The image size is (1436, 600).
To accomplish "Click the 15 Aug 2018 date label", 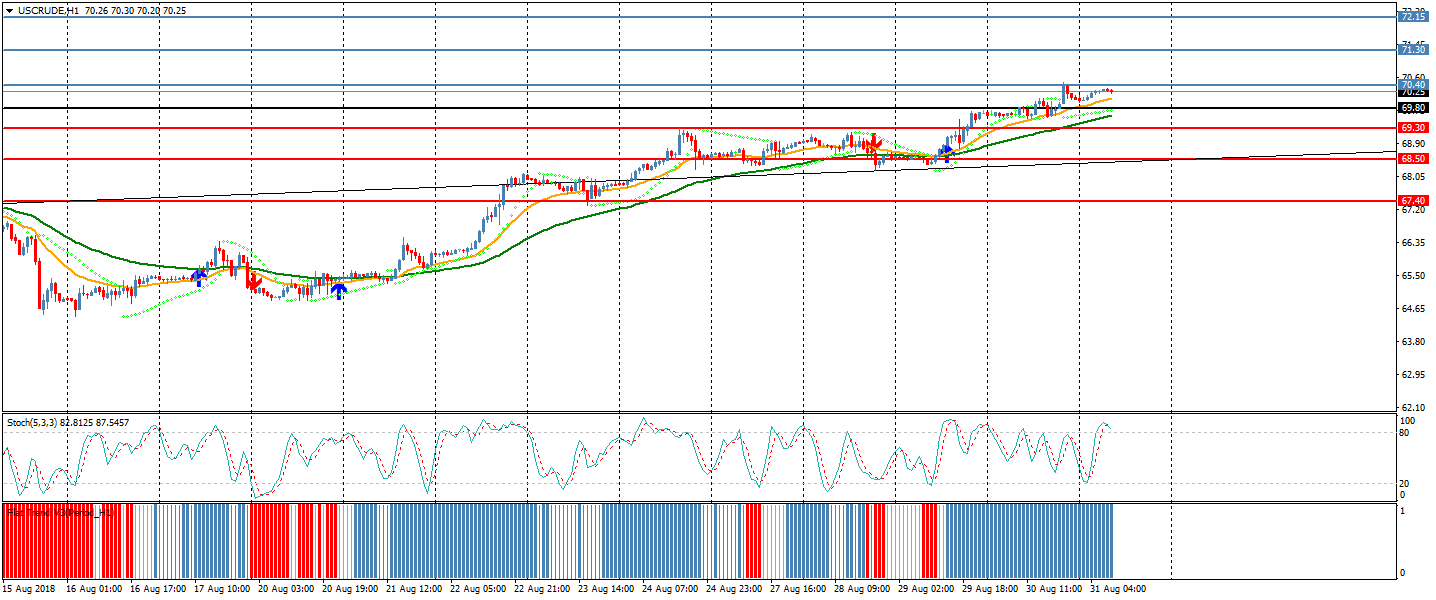I will 30,589.
